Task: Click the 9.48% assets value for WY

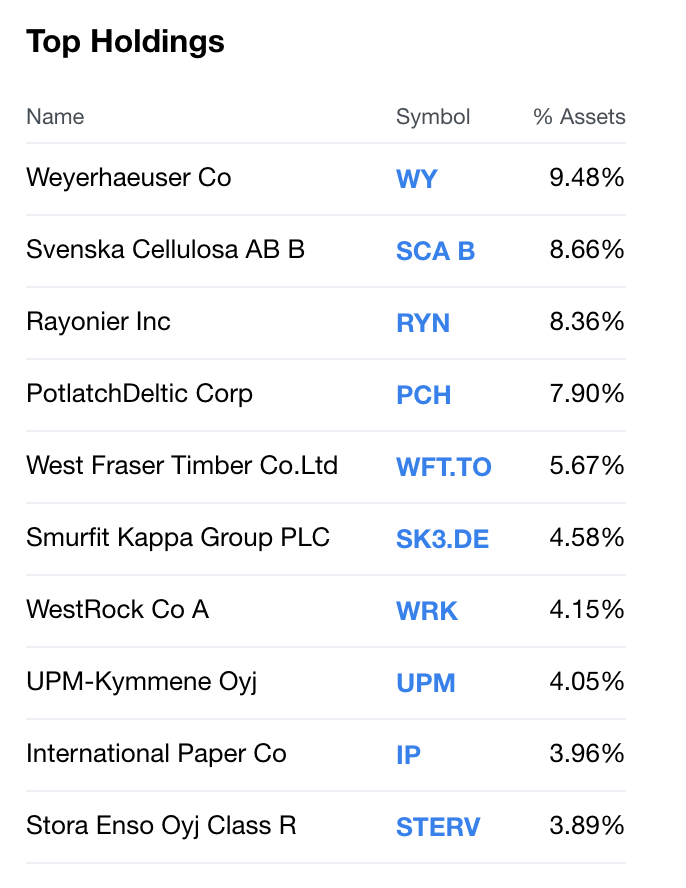Action: (x=590, y=178)
